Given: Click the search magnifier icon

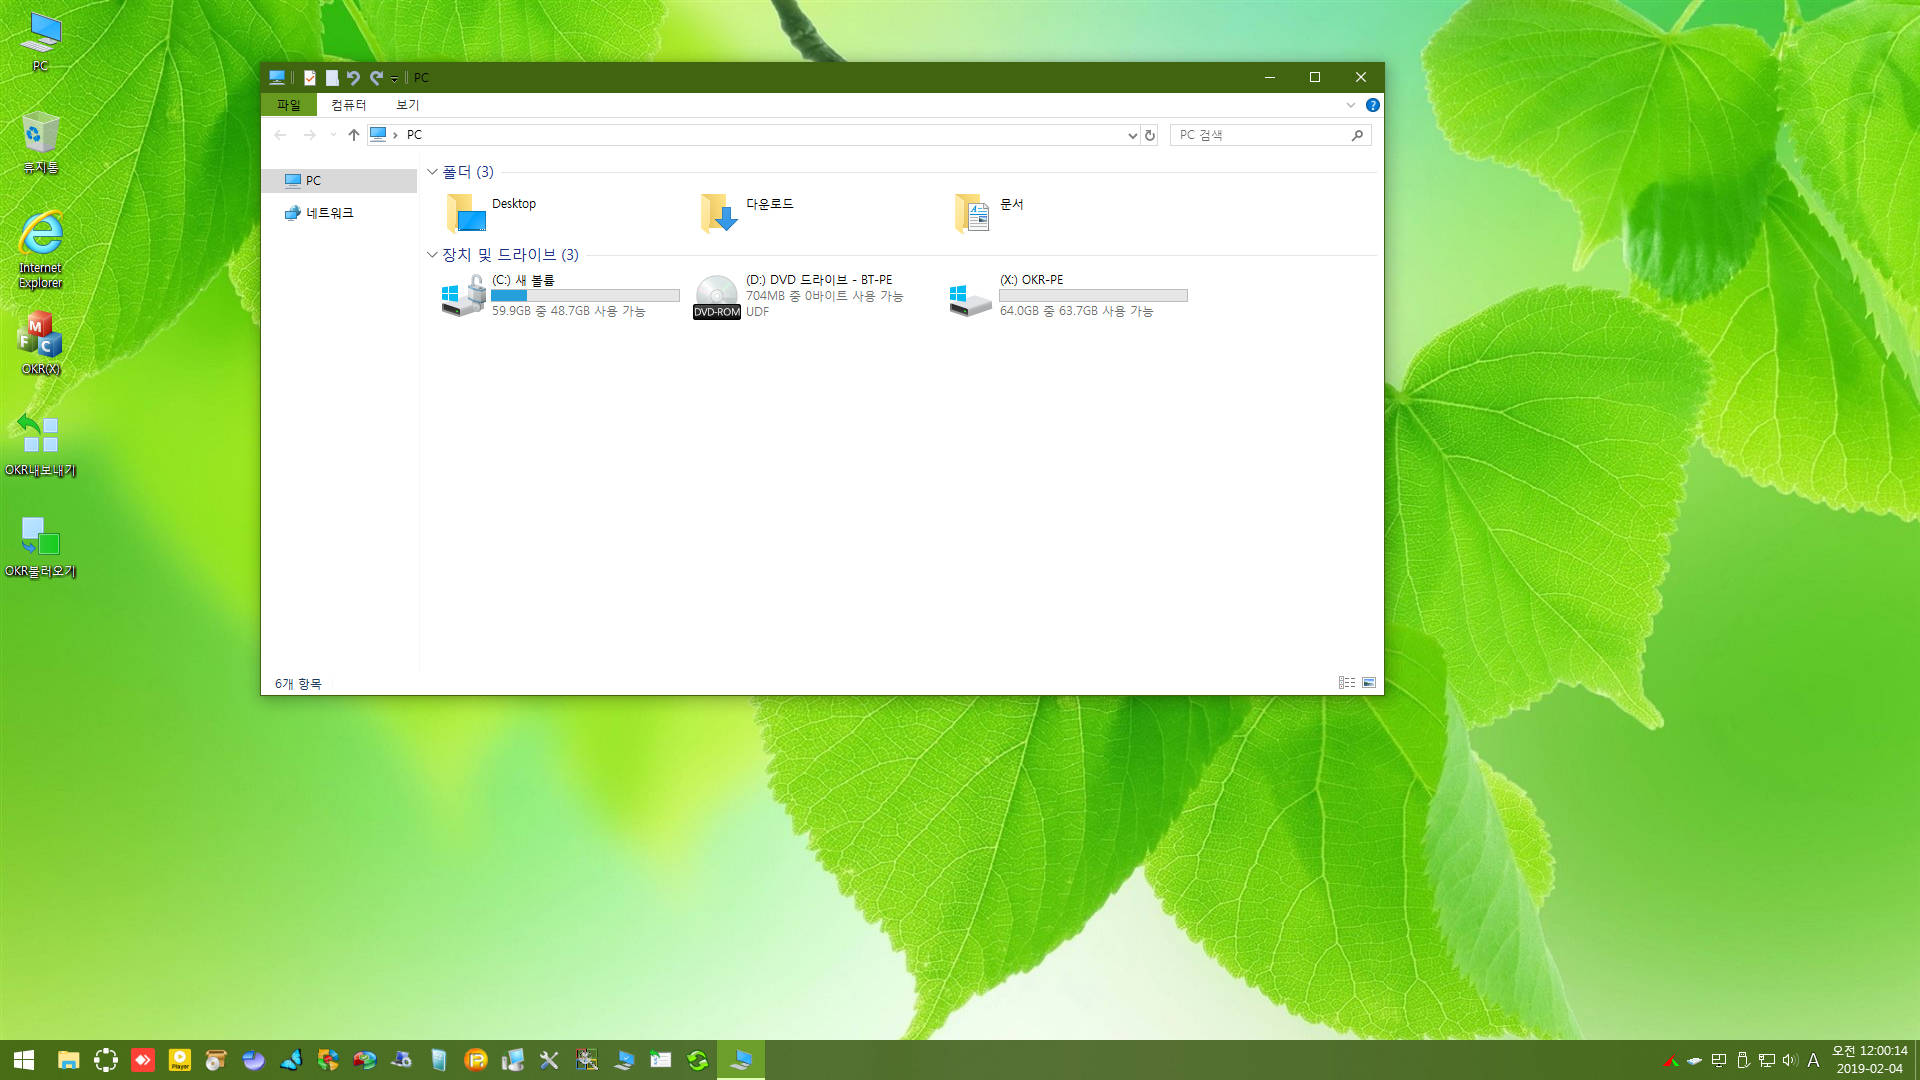Looking at the screenshot, I should pyautogui.click(x=1357, y=135).
